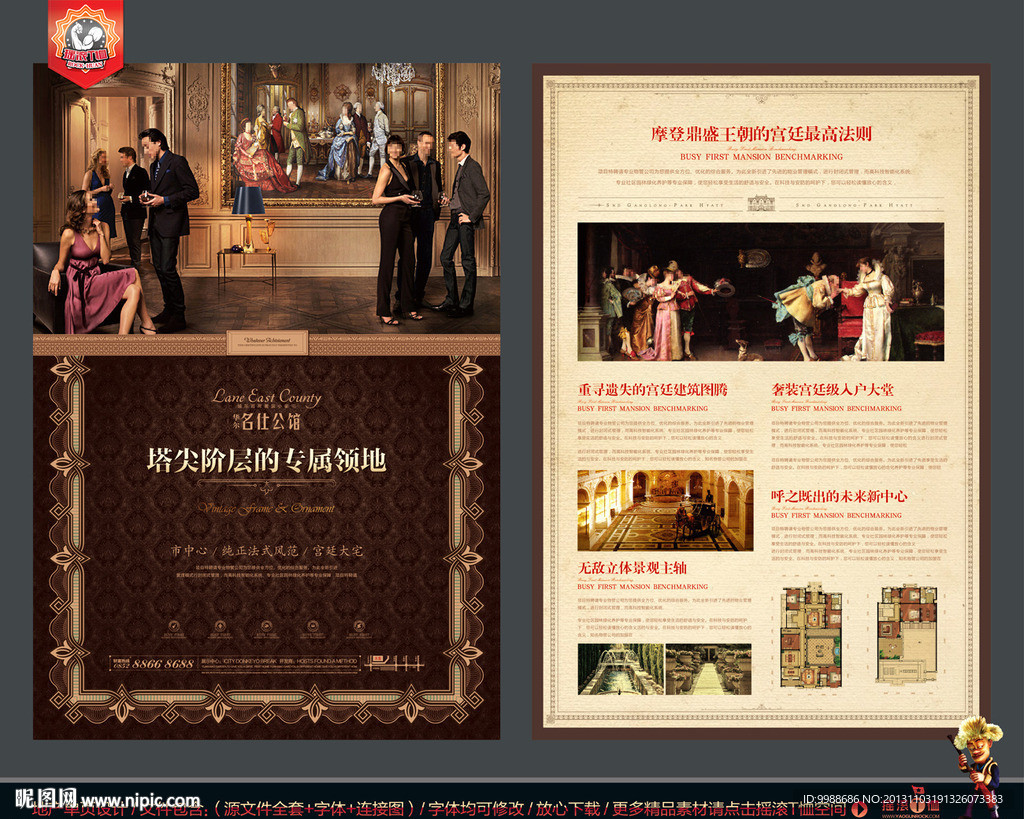Click the small plaque label below the party photo

pyautogui.click(x=266, y=343)
